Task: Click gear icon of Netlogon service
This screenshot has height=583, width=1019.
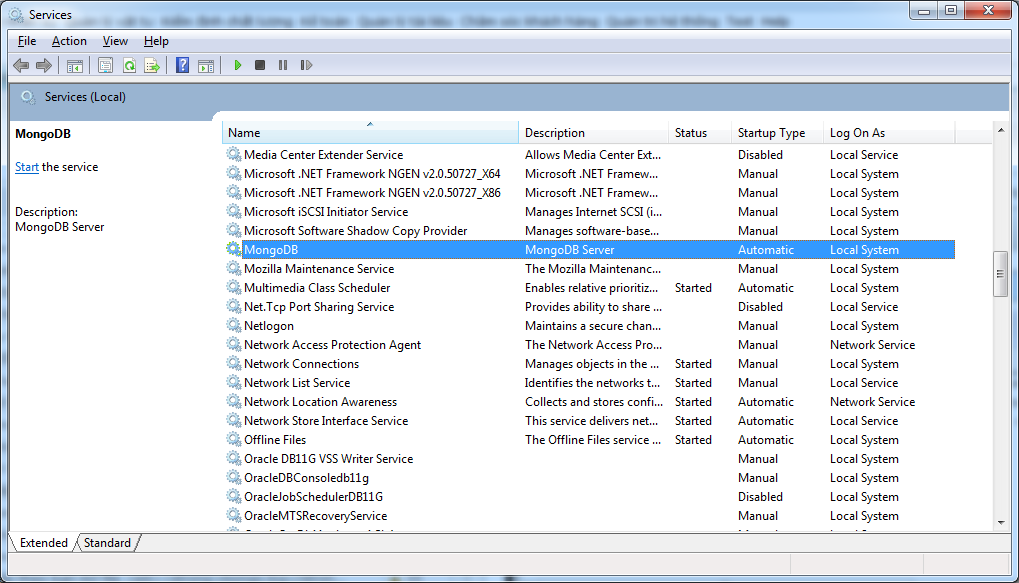Action: pos(233,325)
